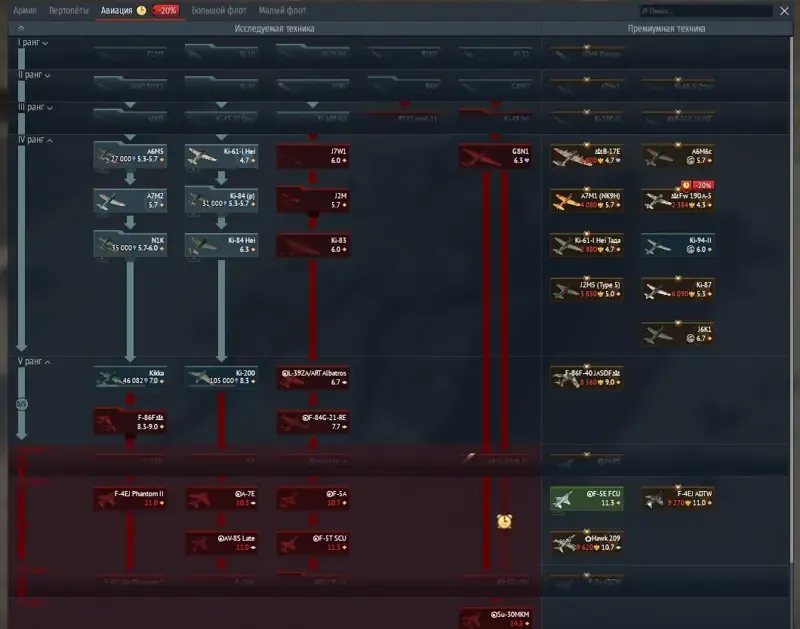Collapse all ranks with top-left arrow
Screen dimensions: 800x629
pos(21,29)
